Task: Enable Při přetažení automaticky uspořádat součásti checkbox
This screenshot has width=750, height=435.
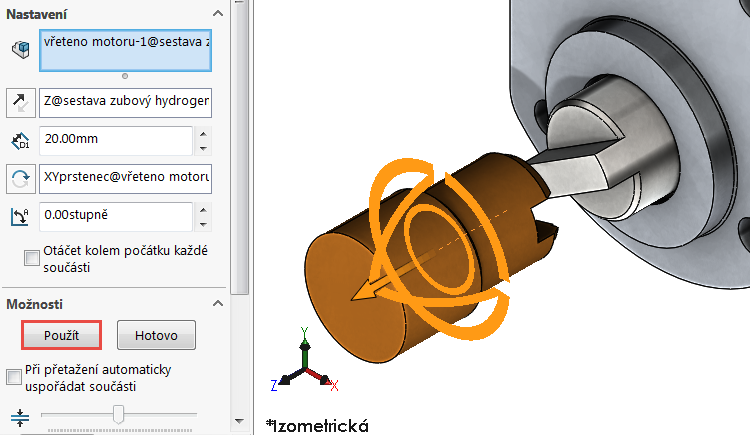Action: tap(14, 377)
